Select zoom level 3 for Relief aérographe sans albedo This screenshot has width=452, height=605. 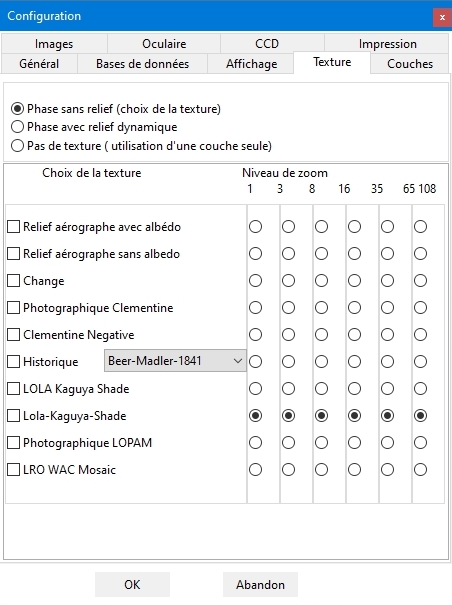(x=288, y=253)
